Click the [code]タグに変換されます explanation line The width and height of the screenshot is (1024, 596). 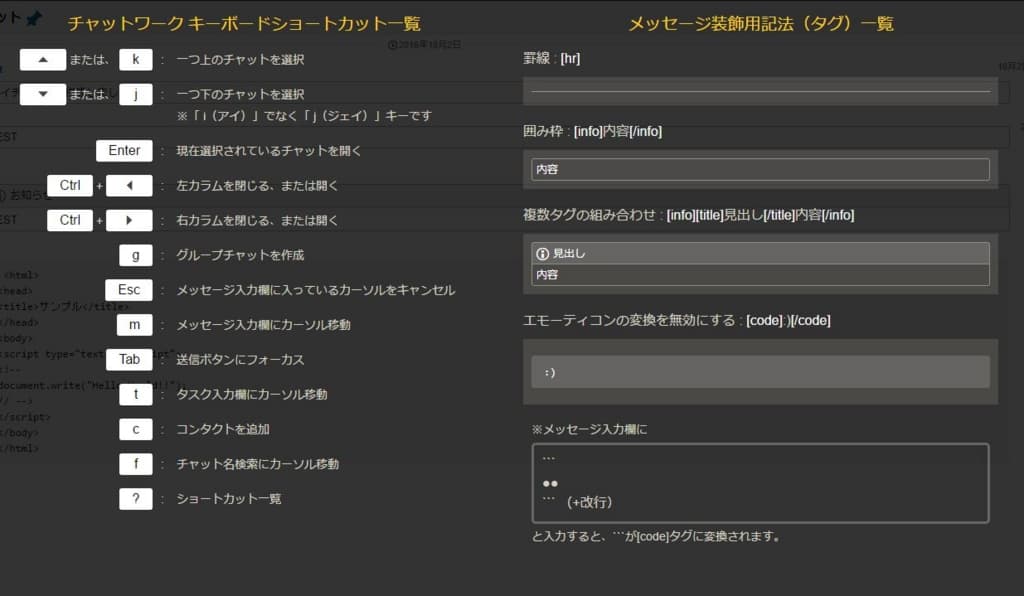tap(656, 537)
